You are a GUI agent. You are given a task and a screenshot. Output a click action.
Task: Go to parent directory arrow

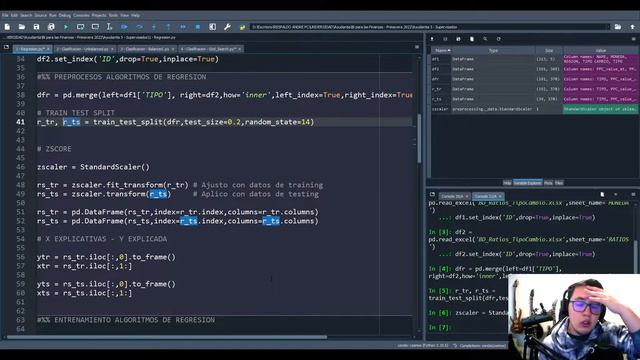(x=632, y=27)
